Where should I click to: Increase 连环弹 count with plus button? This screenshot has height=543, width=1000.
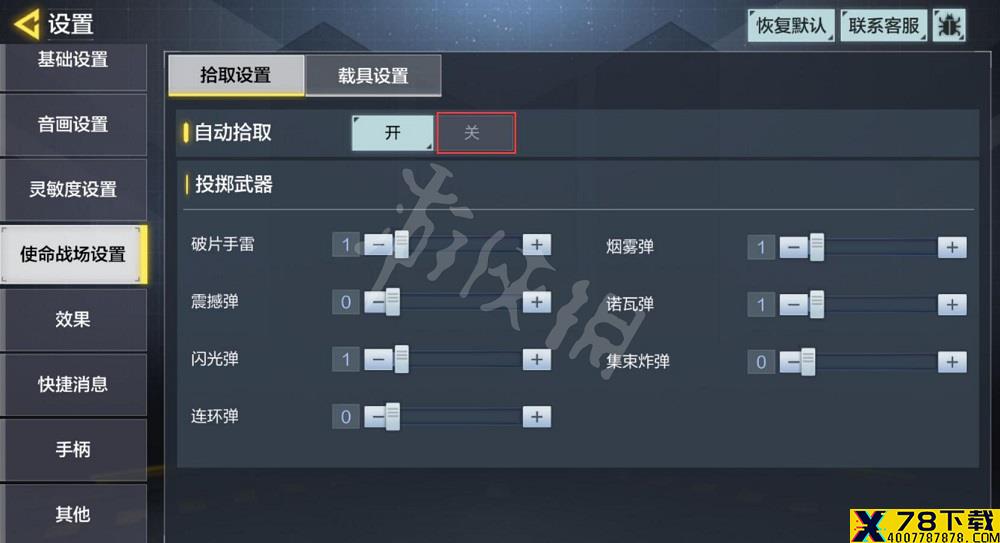pyautogui.click(x=536, y=417)
